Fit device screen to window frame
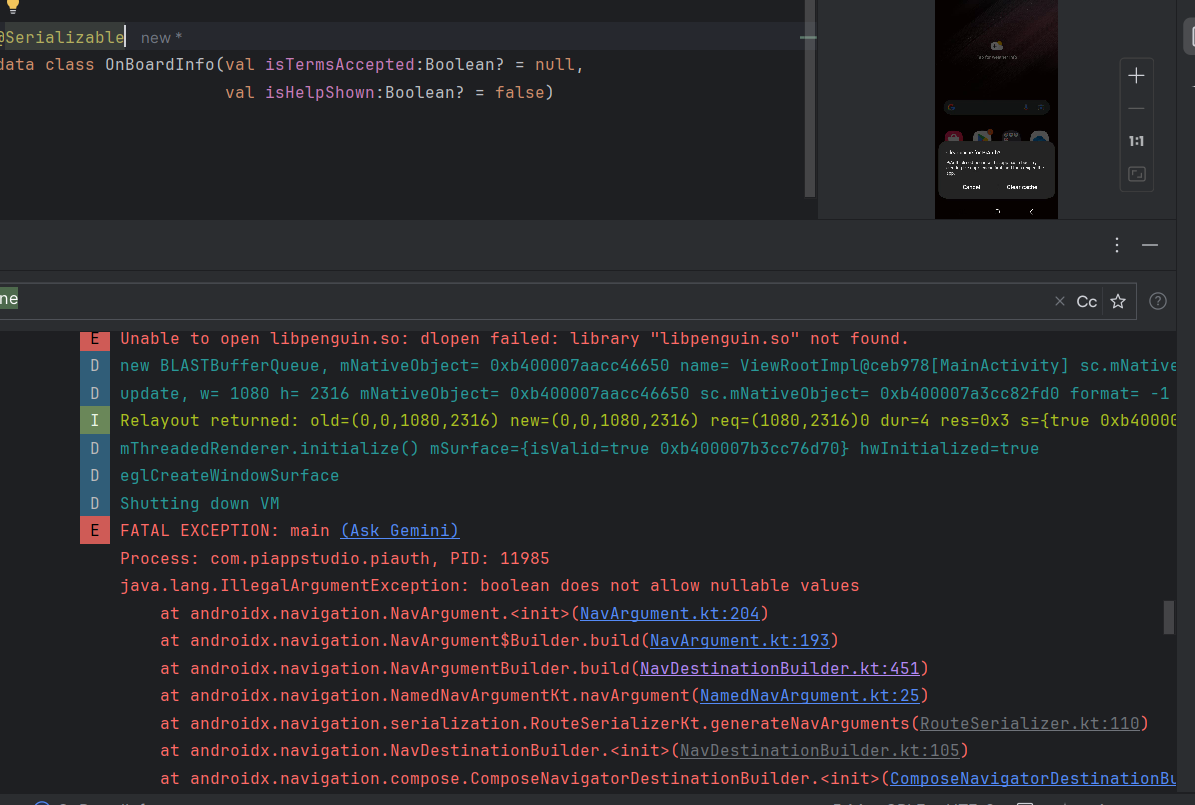This screenshot has width=1195, height=805. pyautogui.click(x=1136, y=173)
